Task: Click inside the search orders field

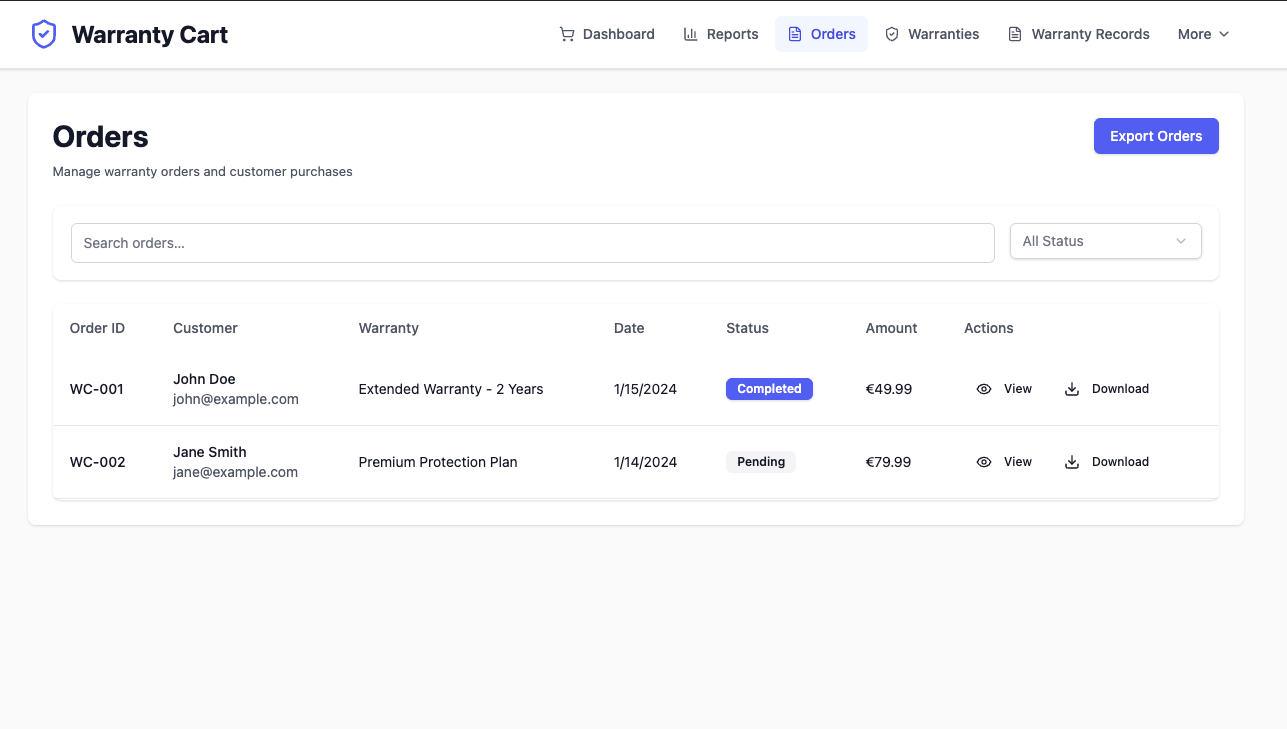Action: [x=532, y=242]
